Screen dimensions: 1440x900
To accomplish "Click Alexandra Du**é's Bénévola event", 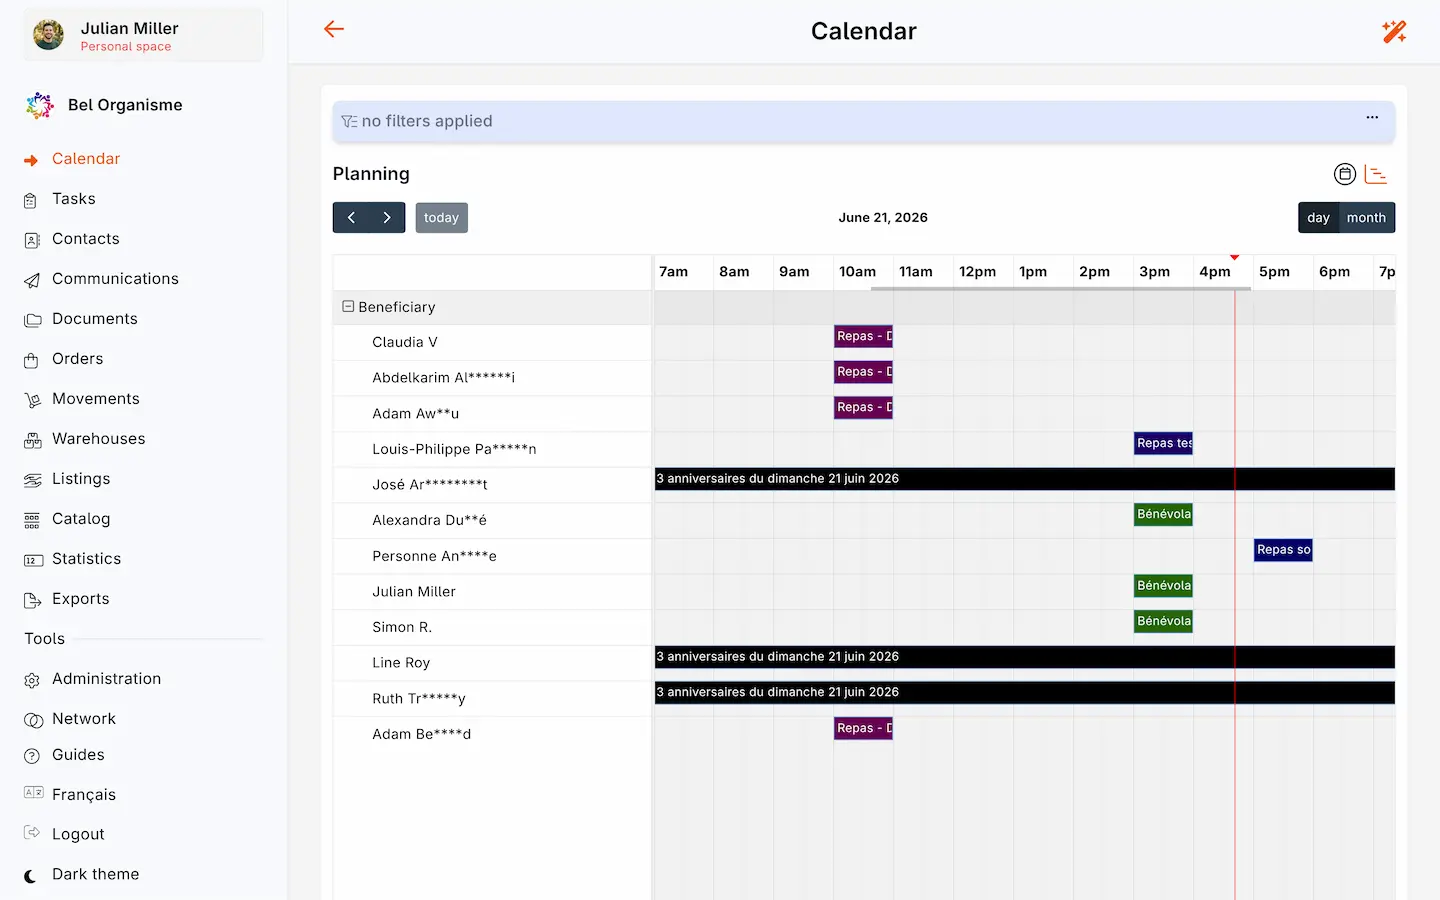I will pyautogui.click(x=1164, y=514).
